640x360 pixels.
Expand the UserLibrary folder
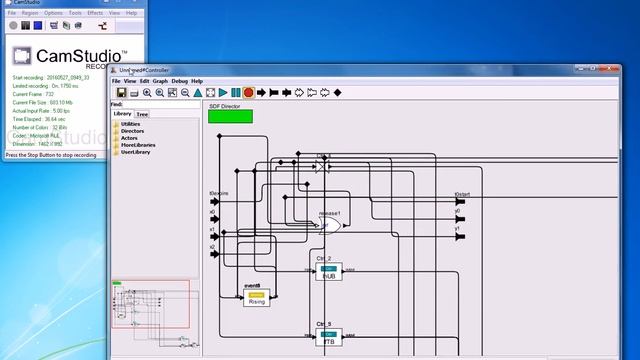136,152
